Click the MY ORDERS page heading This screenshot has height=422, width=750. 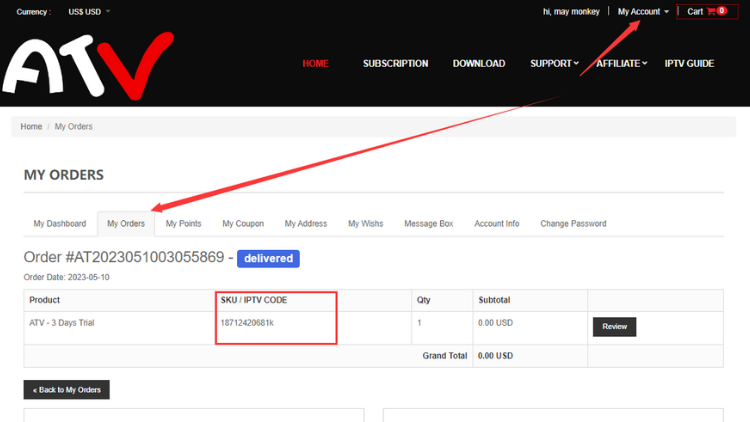tap(64, 175)
